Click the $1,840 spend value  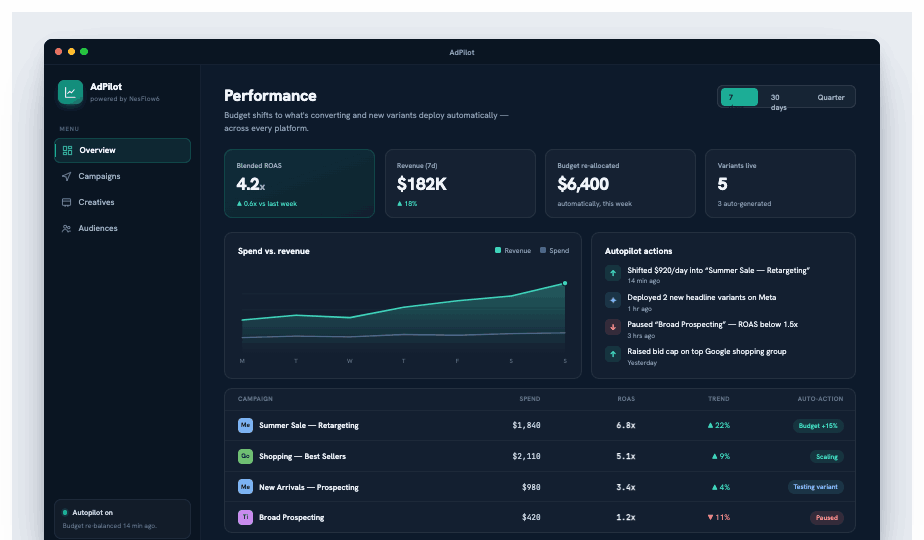[526, 426]
